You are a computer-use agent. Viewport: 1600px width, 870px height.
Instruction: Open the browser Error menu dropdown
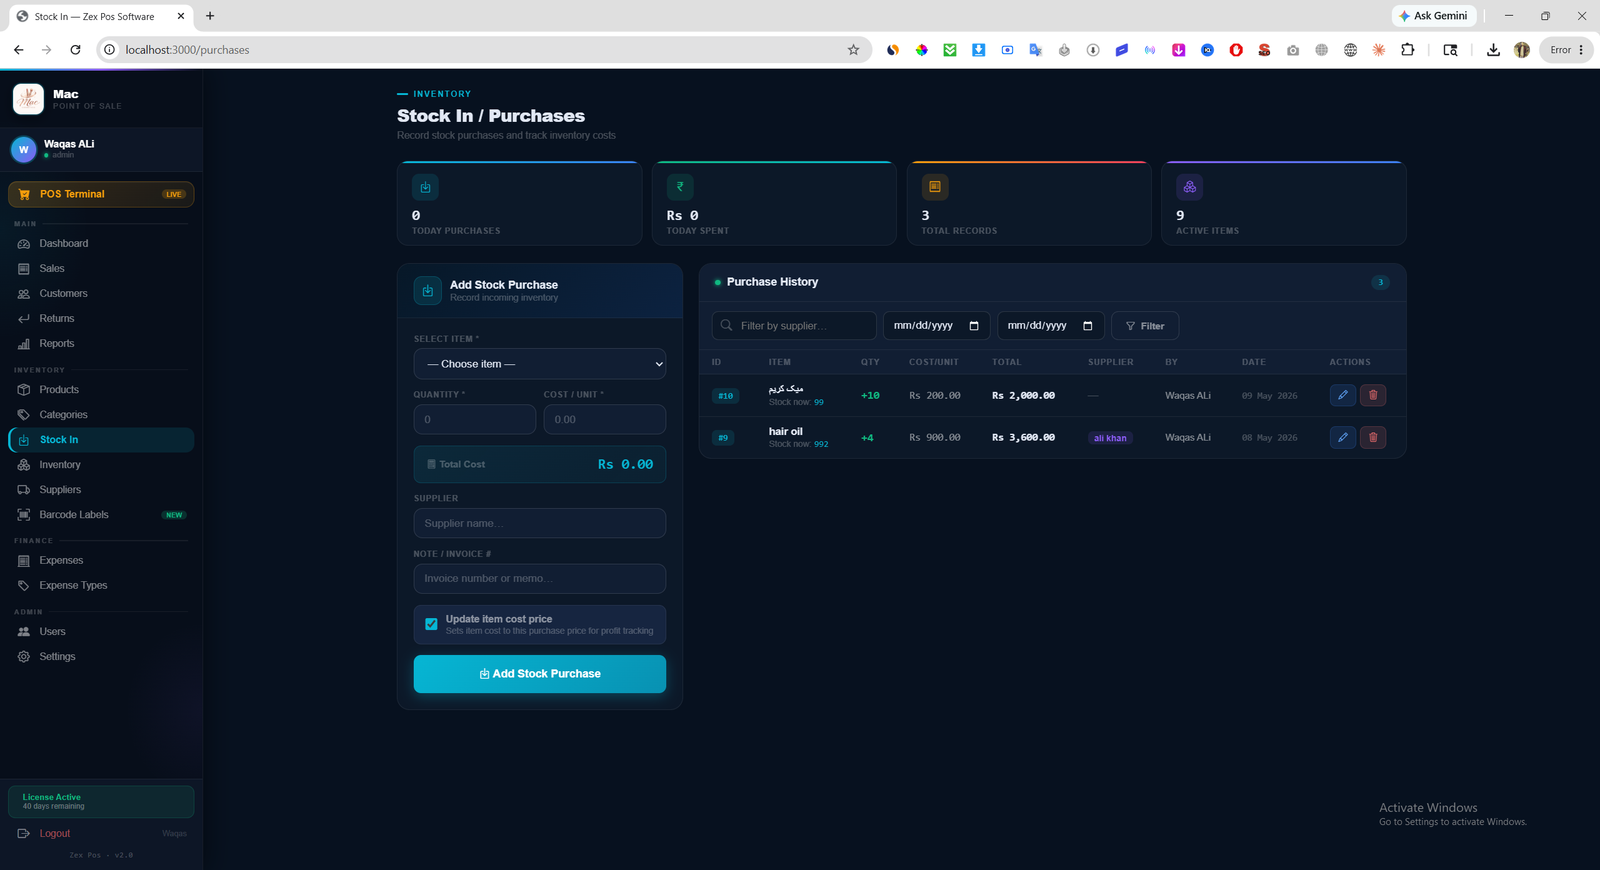click(x=1567, y=50)
